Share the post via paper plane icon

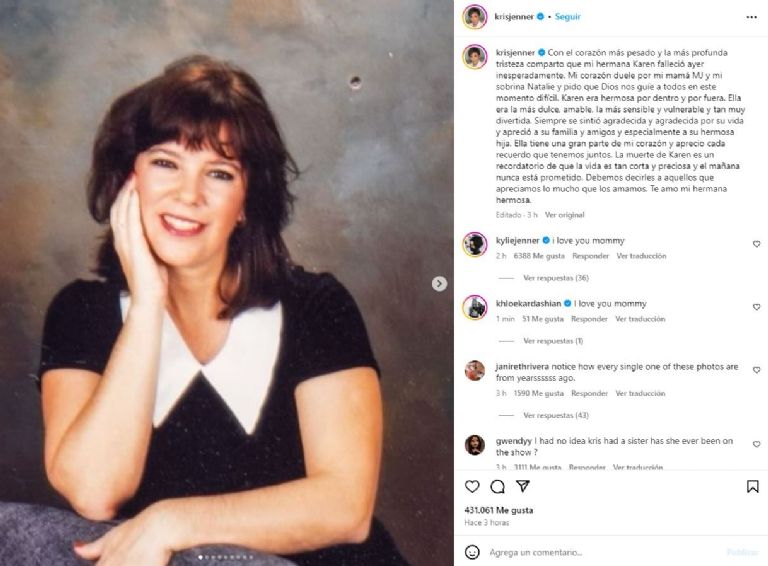coord(523,486)
